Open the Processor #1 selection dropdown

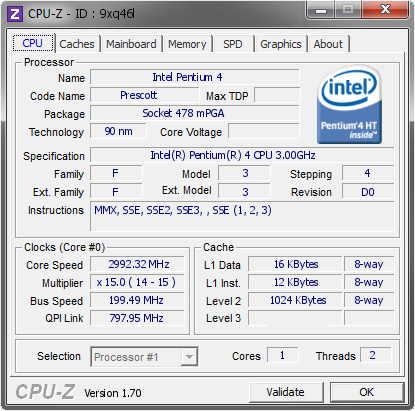coord(144,357)
